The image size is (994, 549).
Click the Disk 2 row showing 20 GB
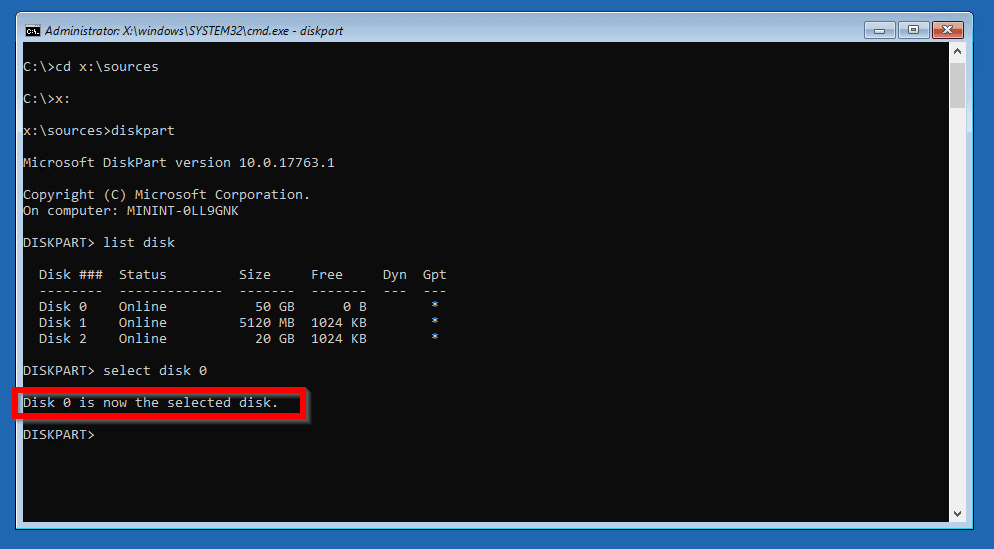tap(238, 339)
